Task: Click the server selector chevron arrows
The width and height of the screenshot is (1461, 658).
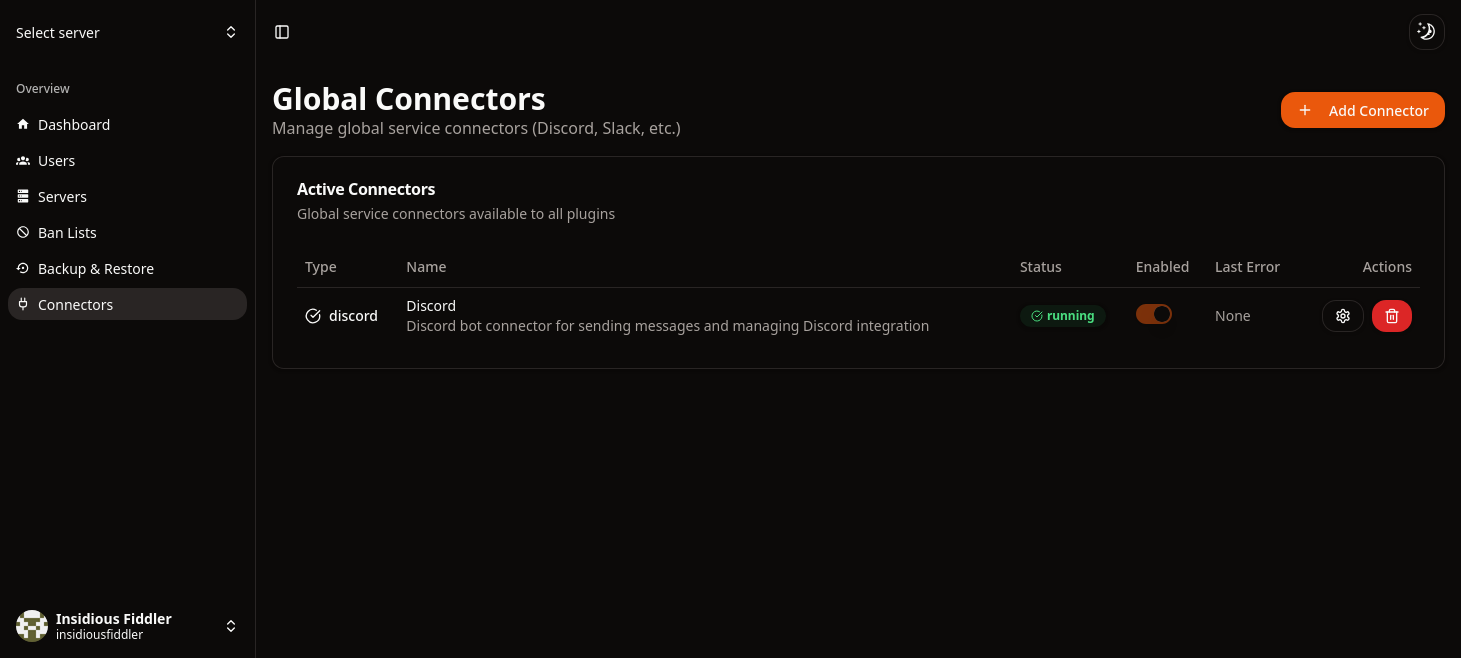Action: [x=231, y=32]
